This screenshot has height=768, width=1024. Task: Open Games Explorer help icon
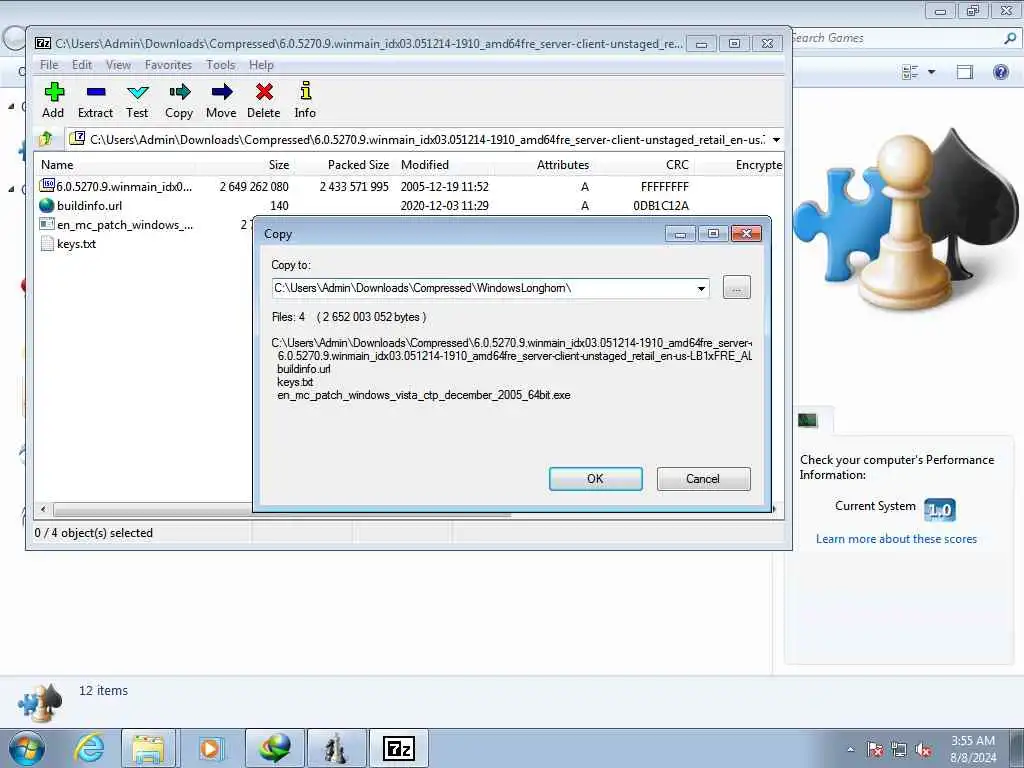[1000, 72]
